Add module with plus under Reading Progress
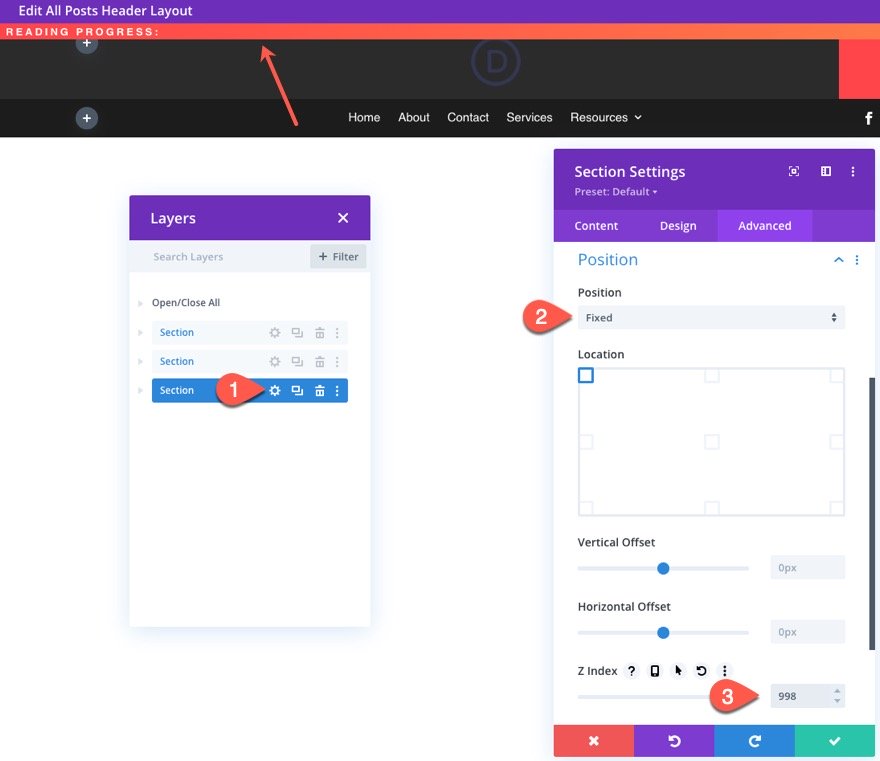 point(86,44)
